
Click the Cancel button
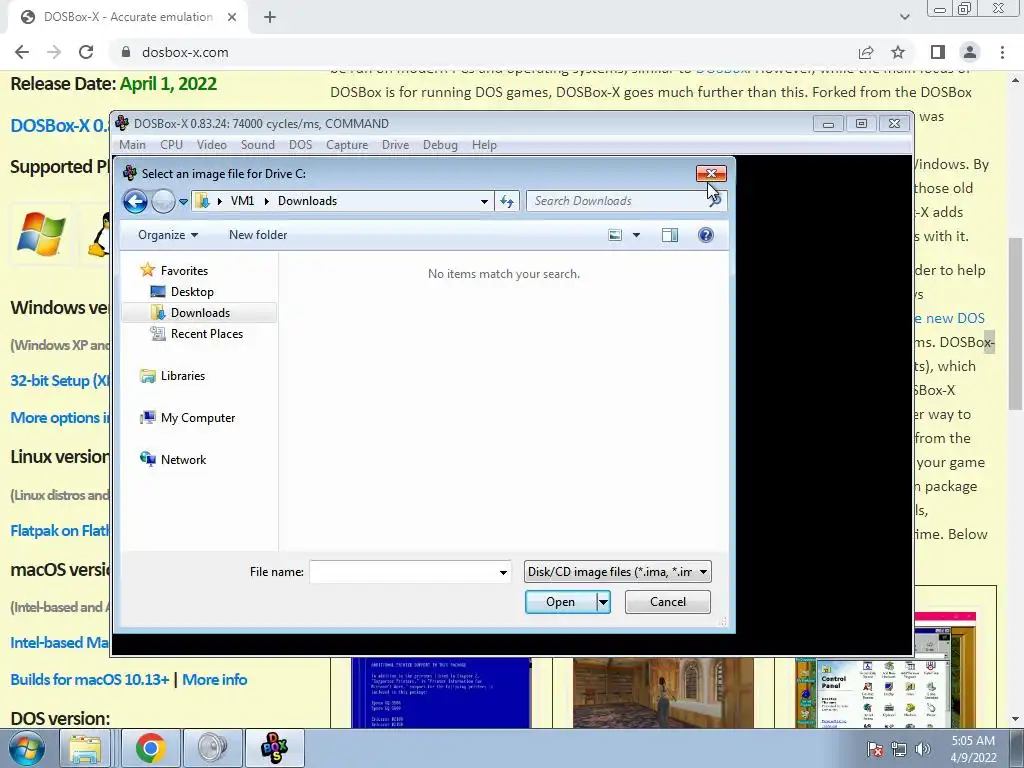(667, 602)
